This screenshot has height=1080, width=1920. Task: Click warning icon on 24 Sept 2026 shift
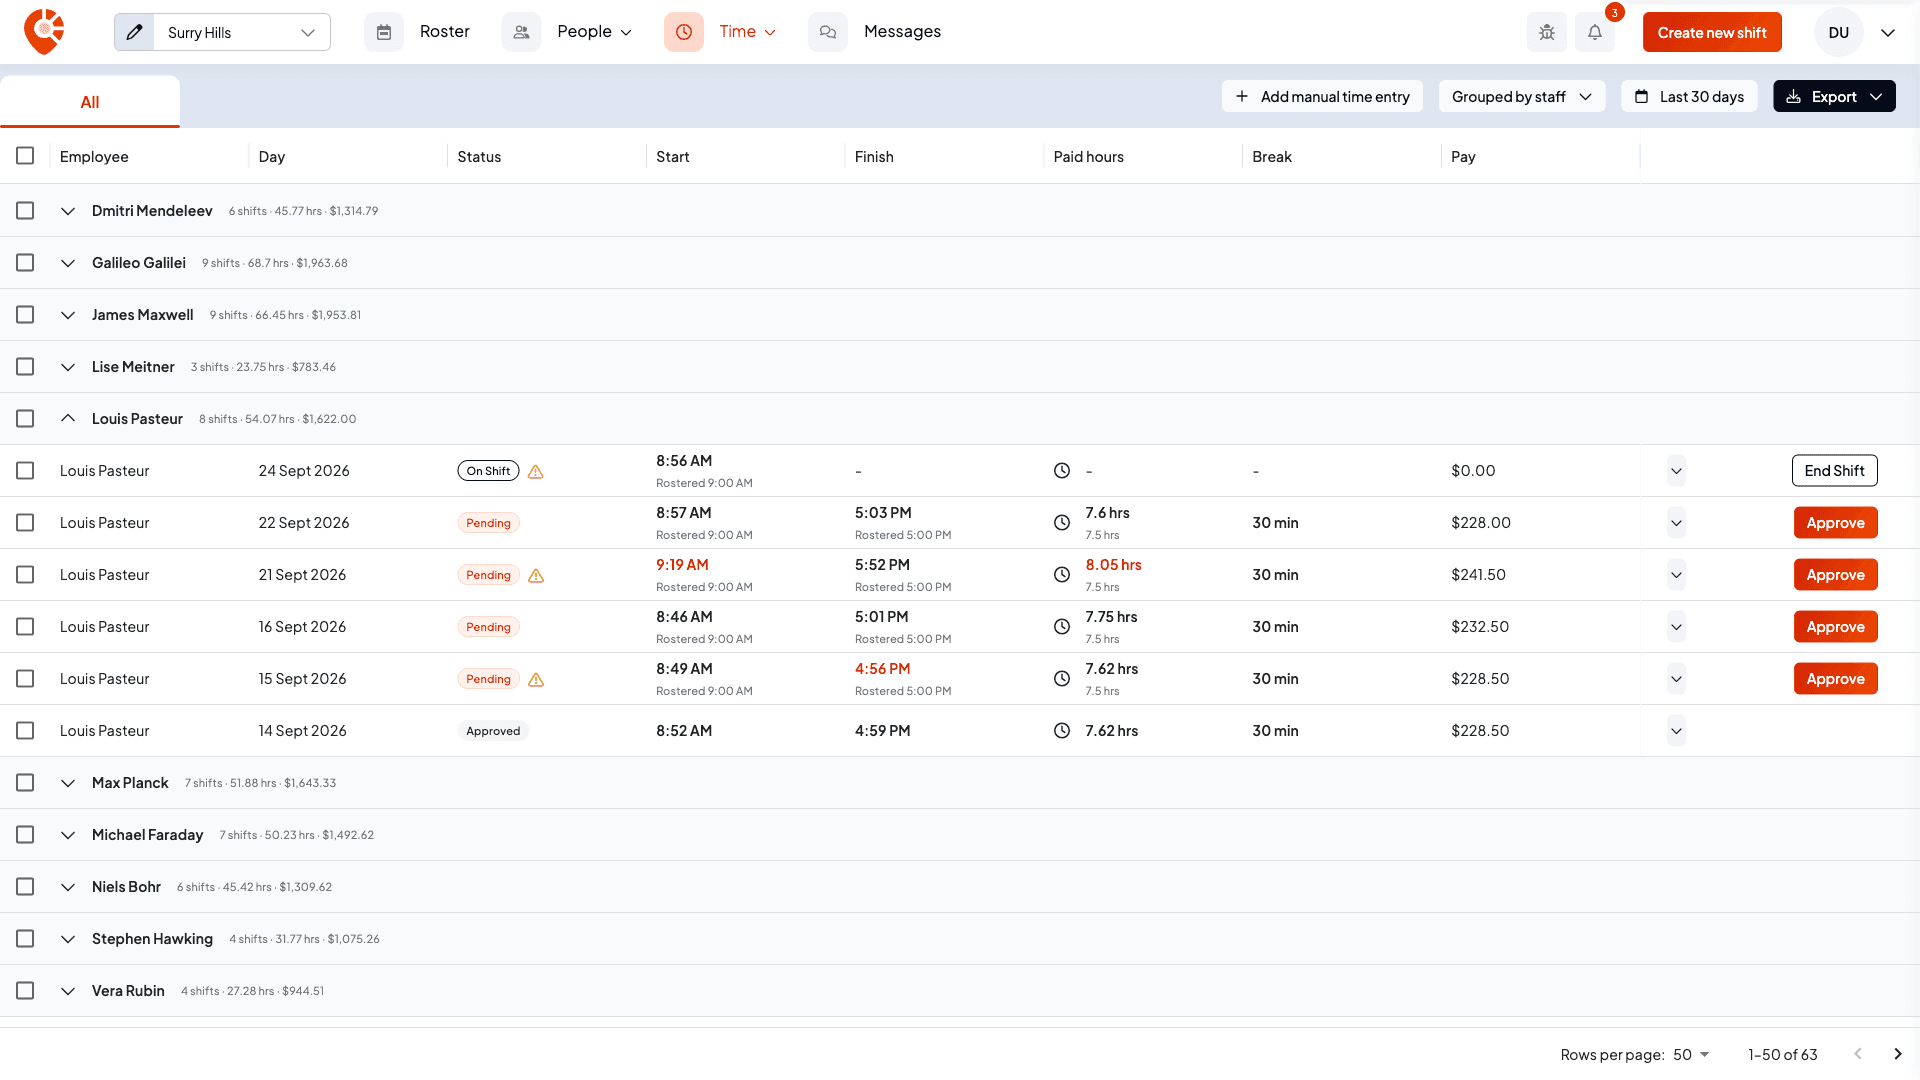pyautogui.click(x=536, y=471)
